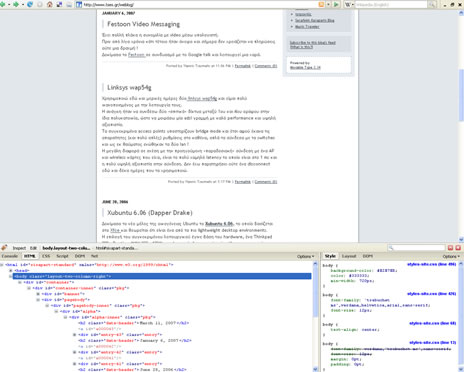The image size is (464, 372).
Task: Open the right panel Options menu
Action: tap(451, 256)
